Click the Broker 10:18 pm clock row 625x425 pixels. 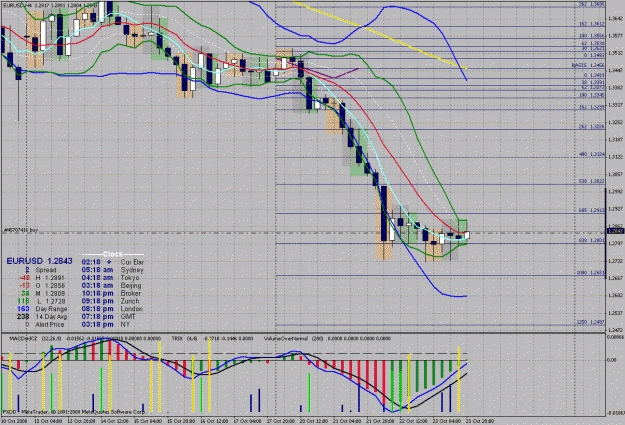[x=111, y=293]
